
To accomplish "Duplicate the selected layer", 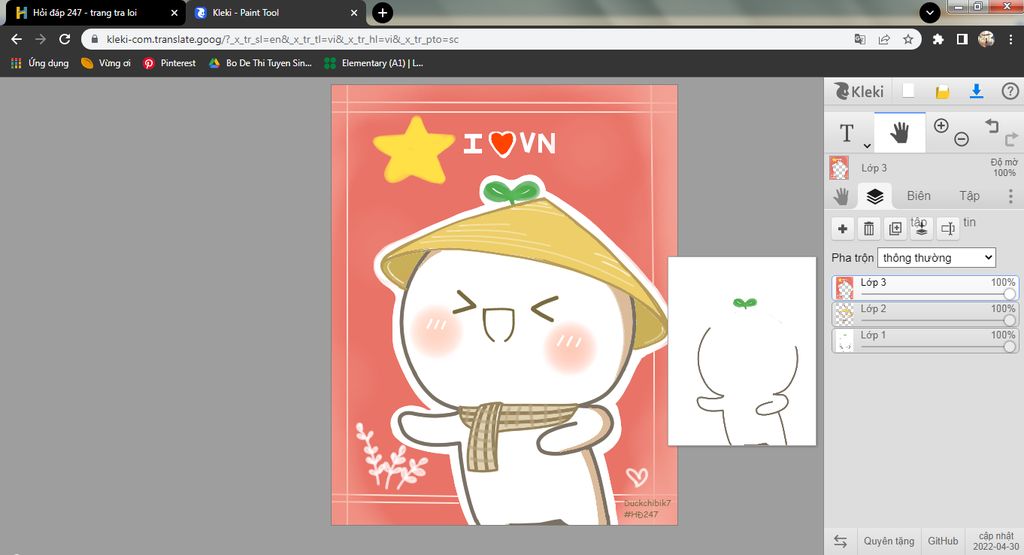I will [895, 229].
